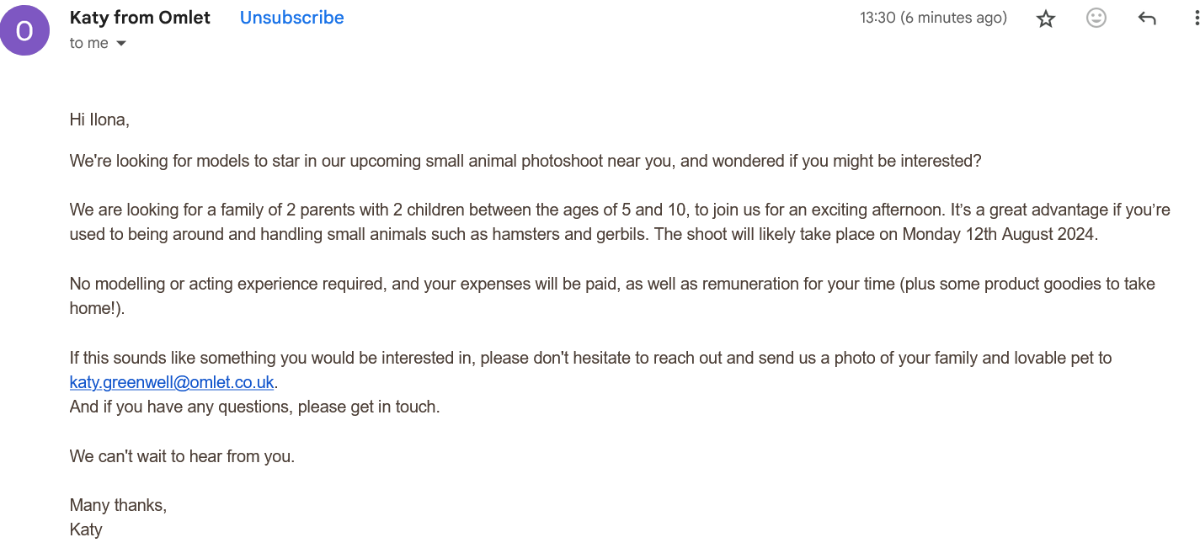The height and width of the screenshot is (548, 1200).
Task: Unsubscribe from Omlet emails
Action: tap(292, 17)
